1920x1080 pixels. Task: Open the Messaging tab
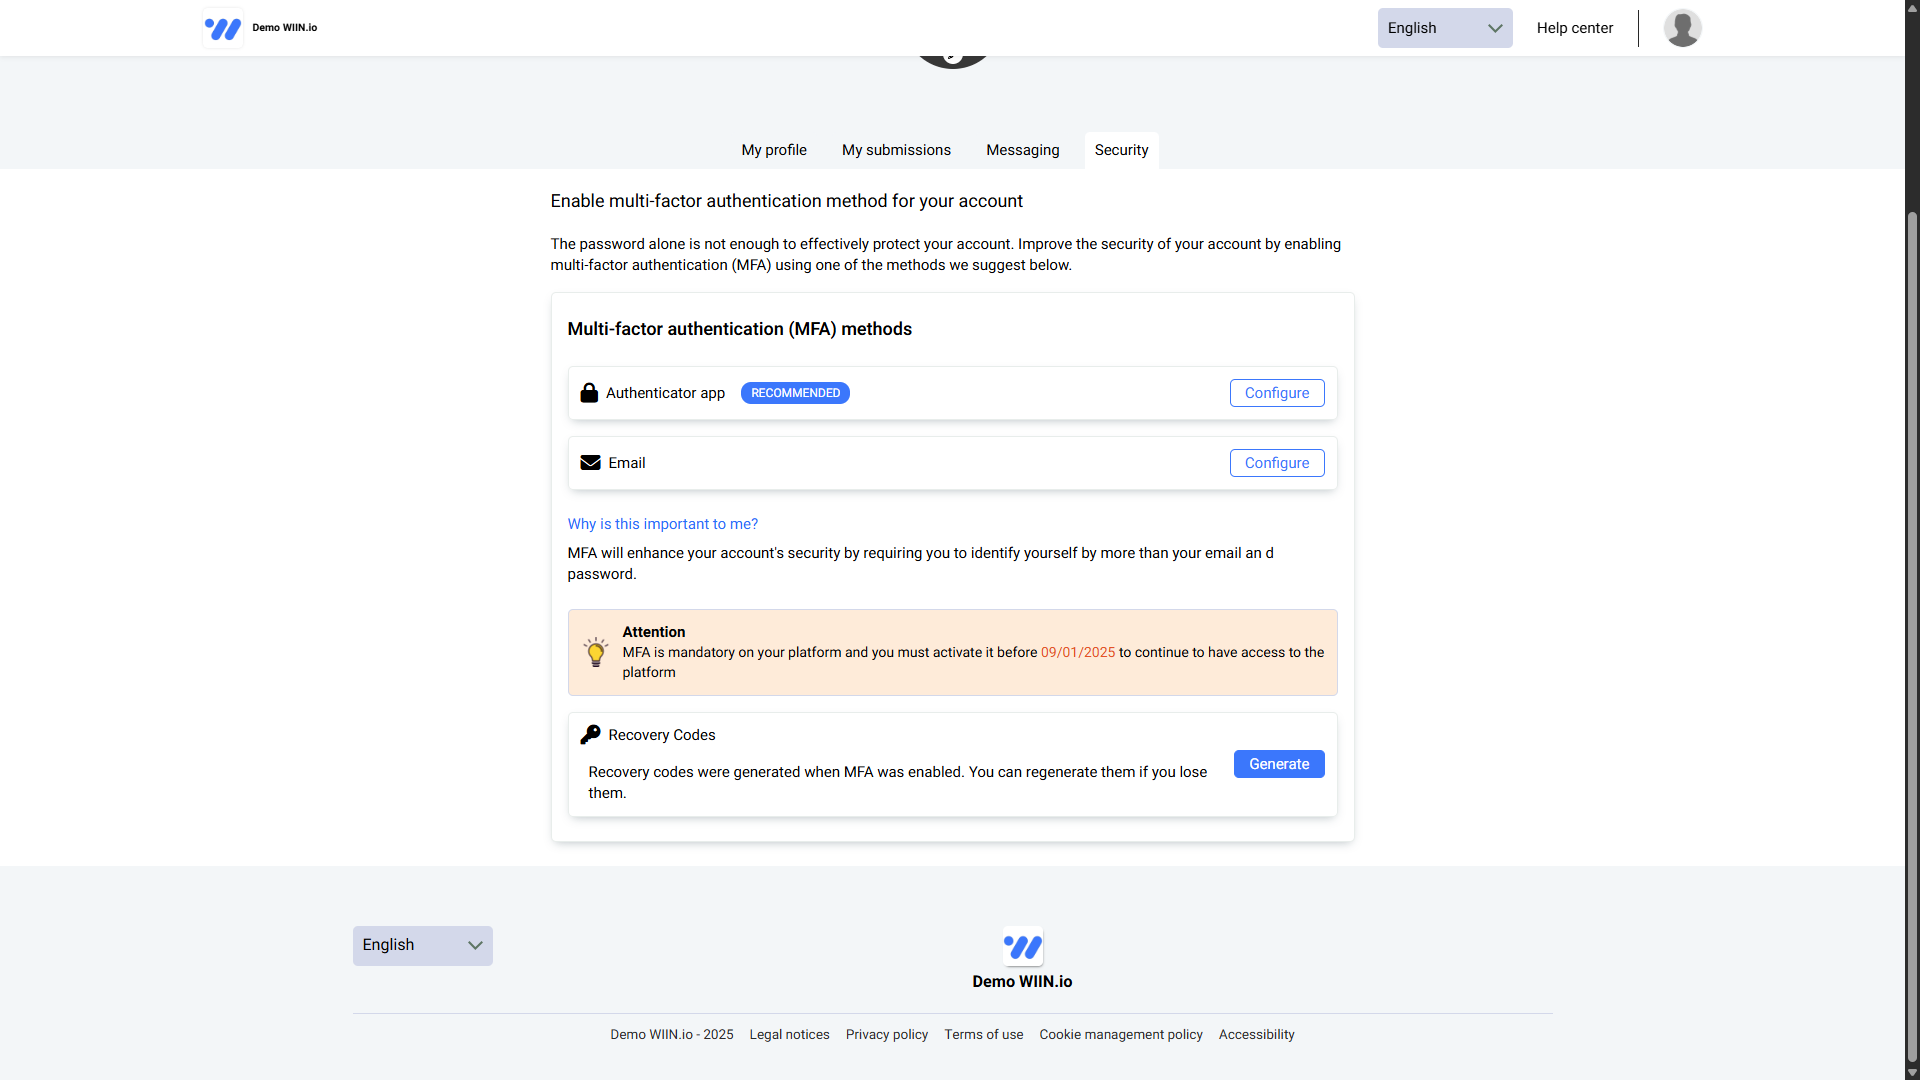(x=1022, y=150)
